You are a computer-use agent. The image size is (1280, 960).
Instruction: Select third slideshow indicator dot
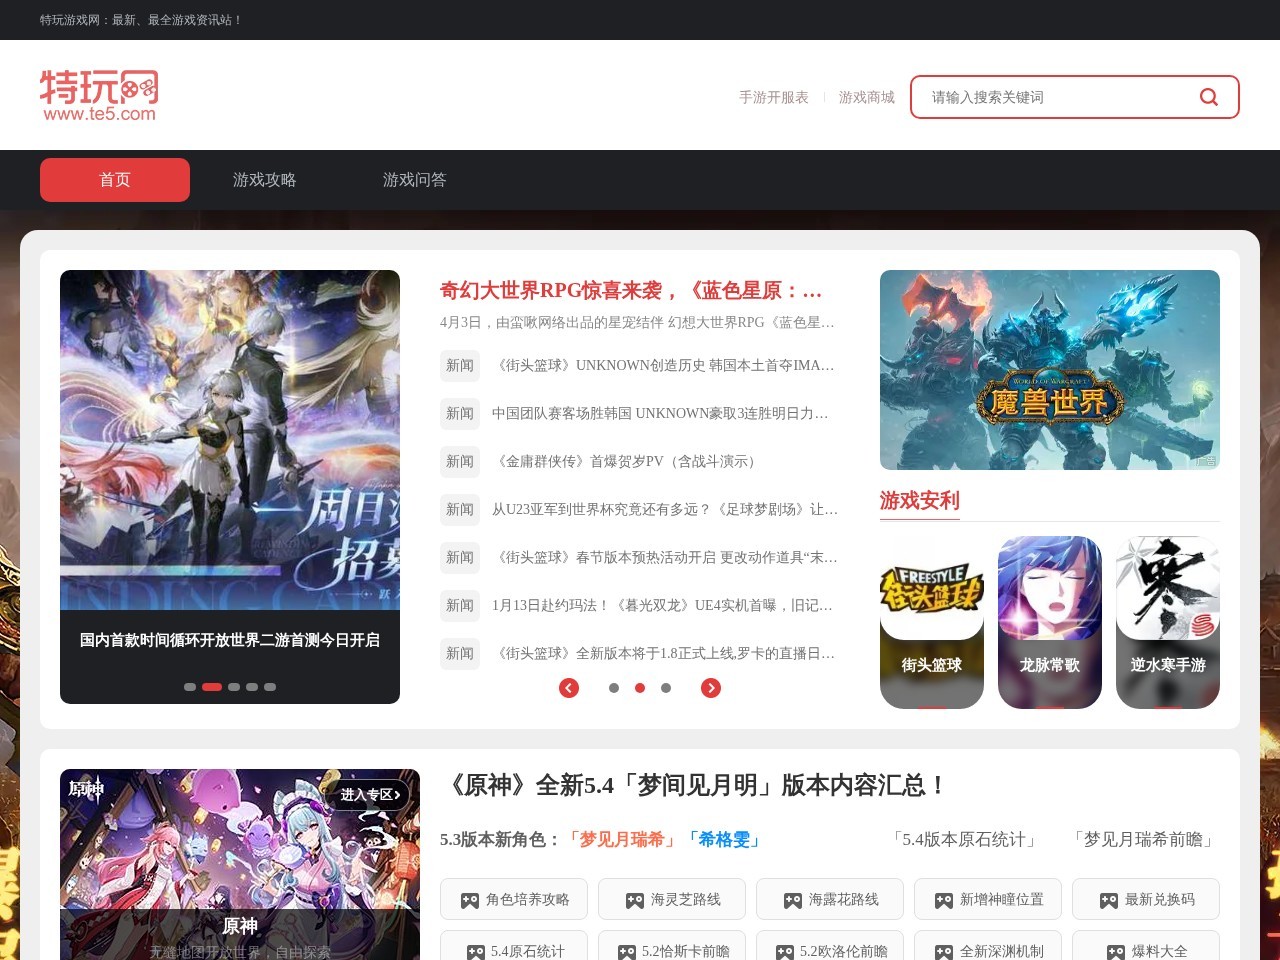coord(234,687)
